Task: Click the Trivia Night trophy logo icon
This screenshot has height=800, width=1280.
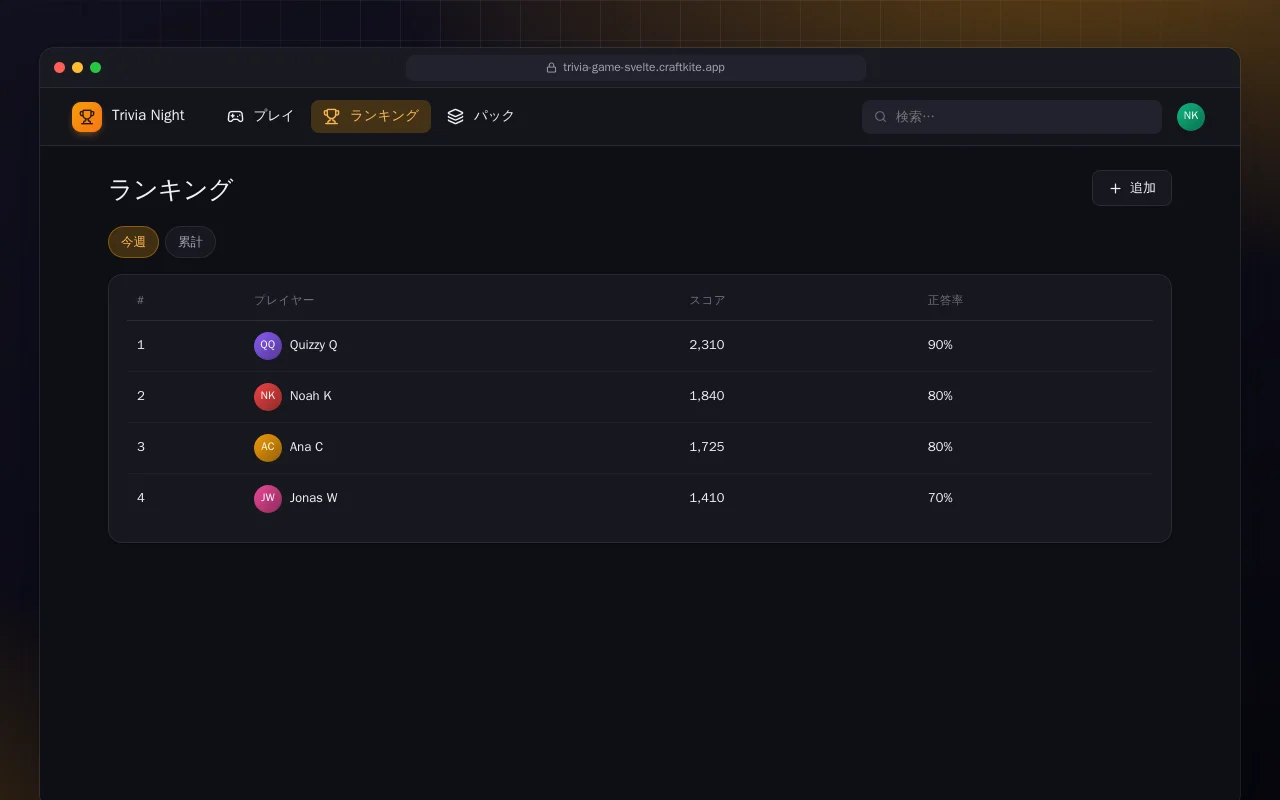Action: 87,117
